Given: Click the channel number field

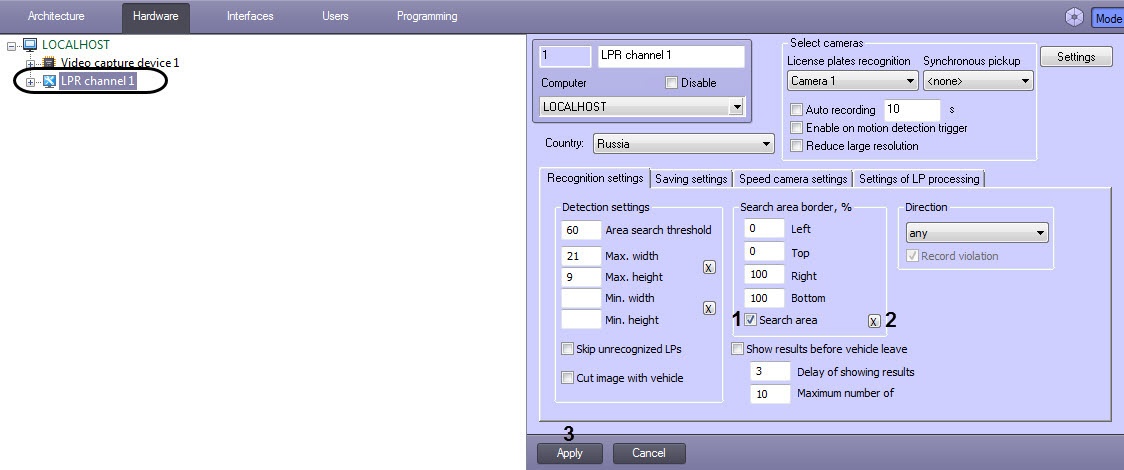Looking at the screenshot, I should (x=565, y=55).
